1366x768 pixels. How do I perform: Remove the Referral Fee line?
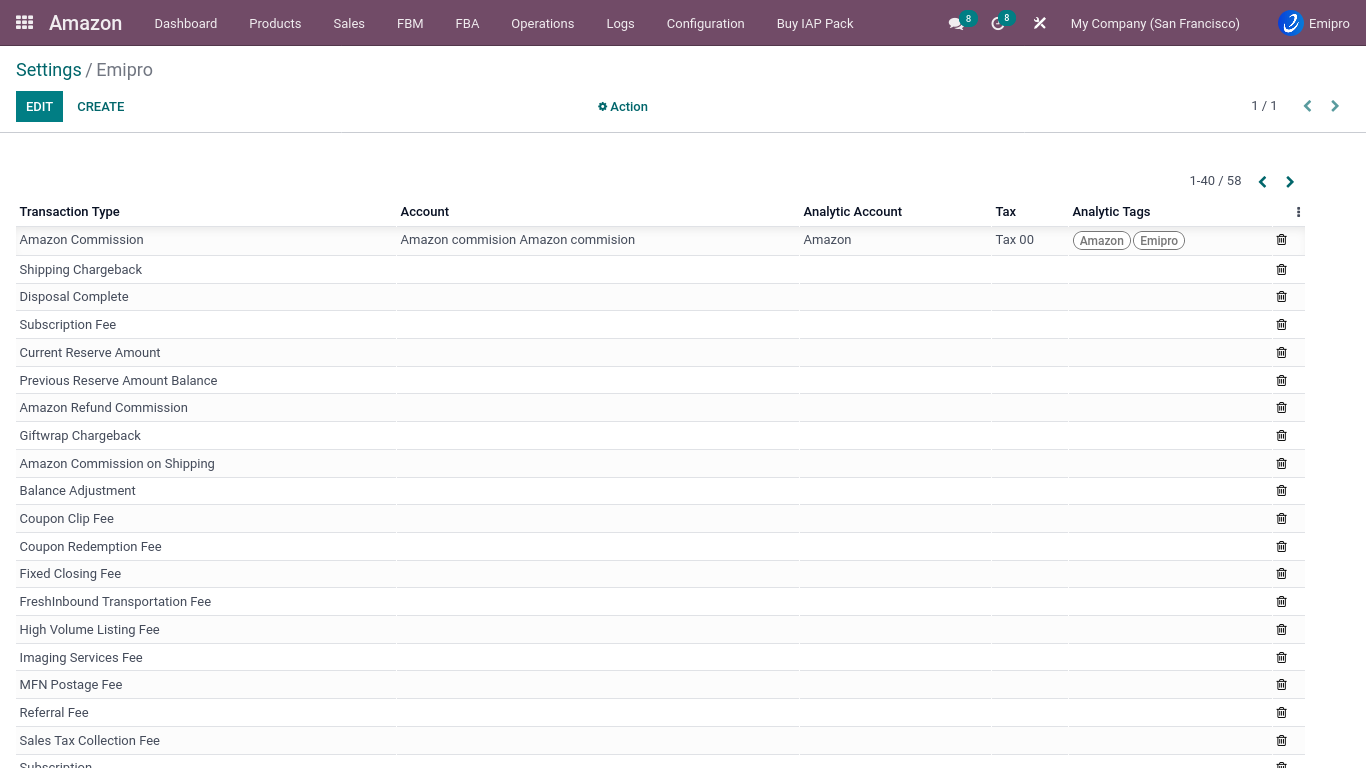tap(1281, 713)
